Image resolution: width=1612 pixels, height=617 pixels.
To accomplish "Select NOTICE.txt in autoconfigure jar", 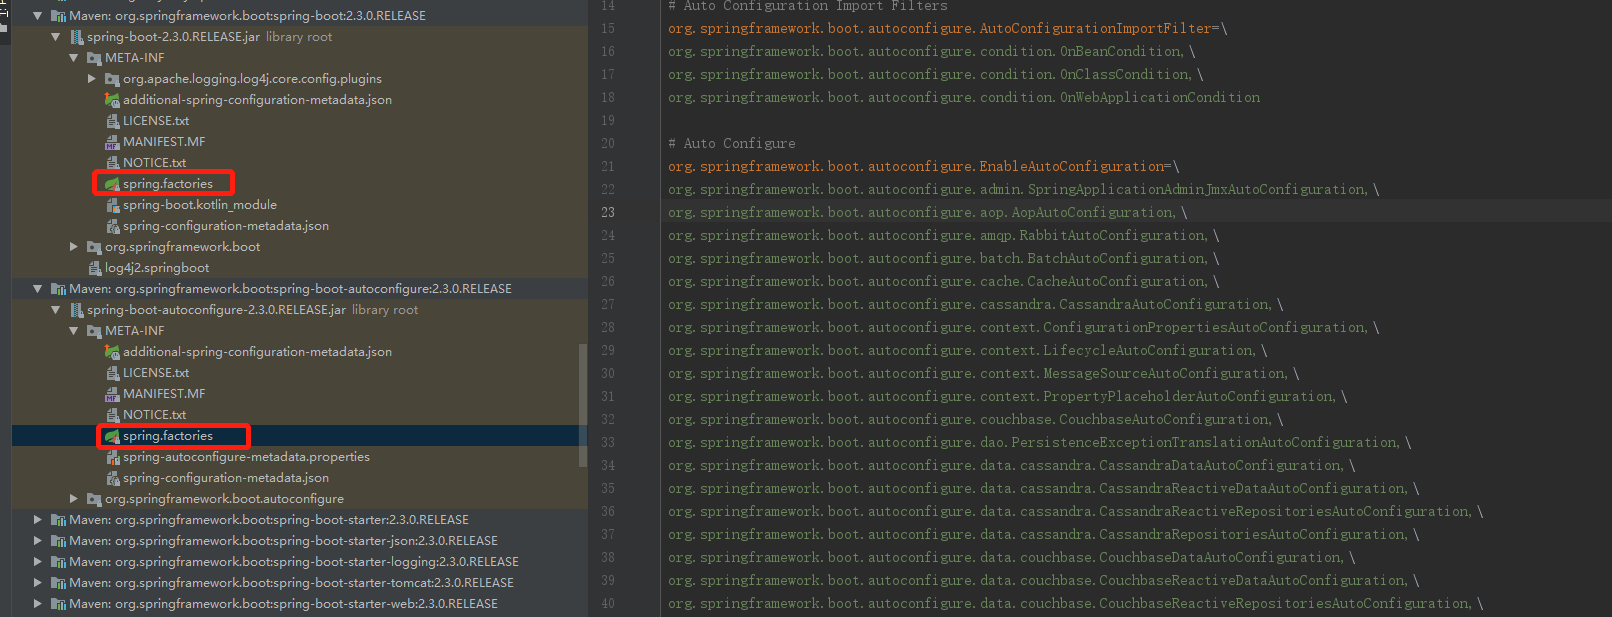I will coord(155,415).
